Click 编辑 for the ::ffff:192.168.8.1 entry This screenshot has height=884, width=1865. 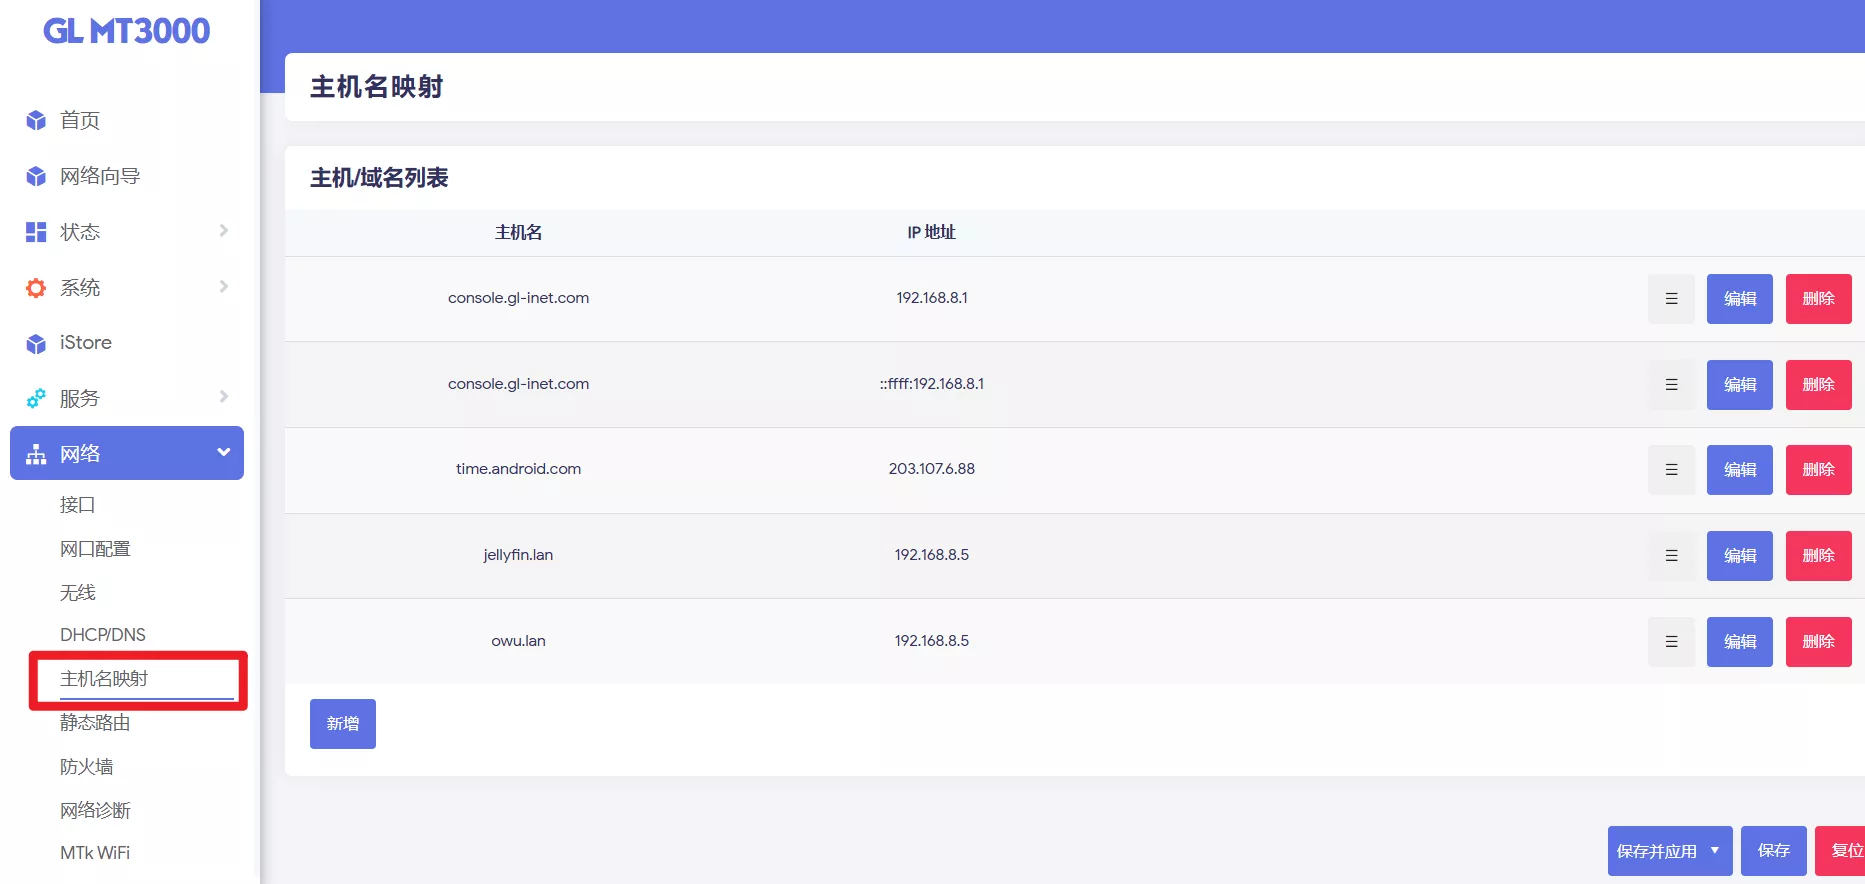(x=1740, y=385)
